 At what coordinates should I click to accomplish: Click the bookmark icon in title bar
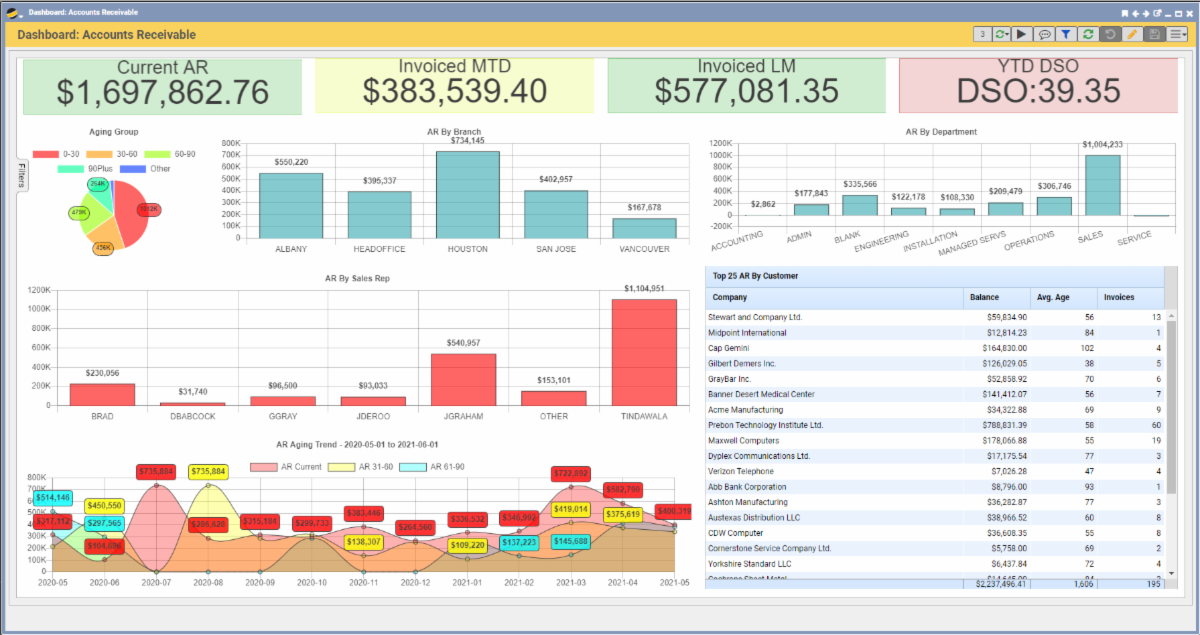1125,13
